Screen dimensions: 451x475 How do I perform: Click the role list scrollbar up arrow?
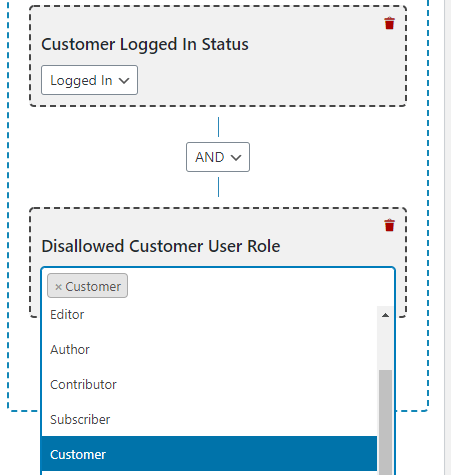point(385,315)
